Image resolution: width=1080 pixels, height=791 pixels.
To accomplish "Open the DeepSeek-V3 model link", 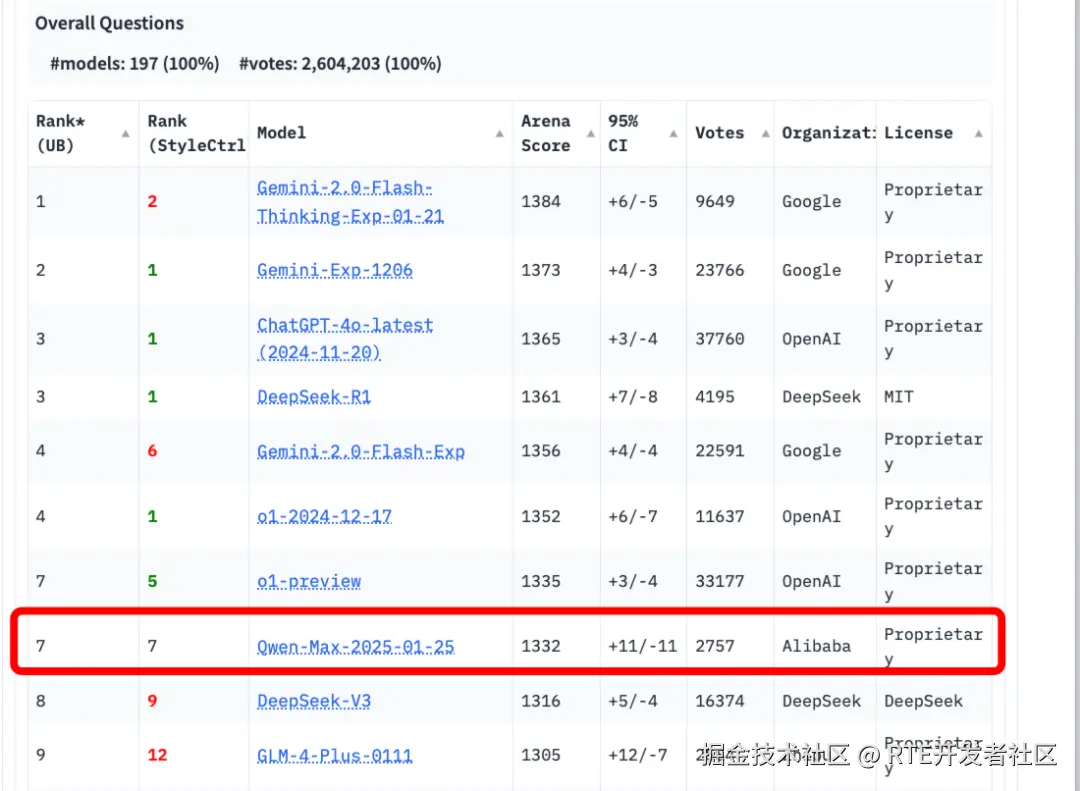I will pyautogui.click(x=313, y=701).
